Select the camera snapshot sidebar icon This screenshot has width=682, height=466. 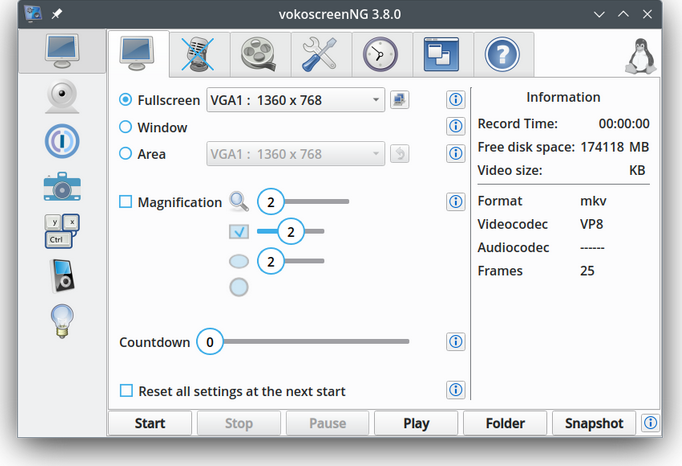click(x=61, y=187)
